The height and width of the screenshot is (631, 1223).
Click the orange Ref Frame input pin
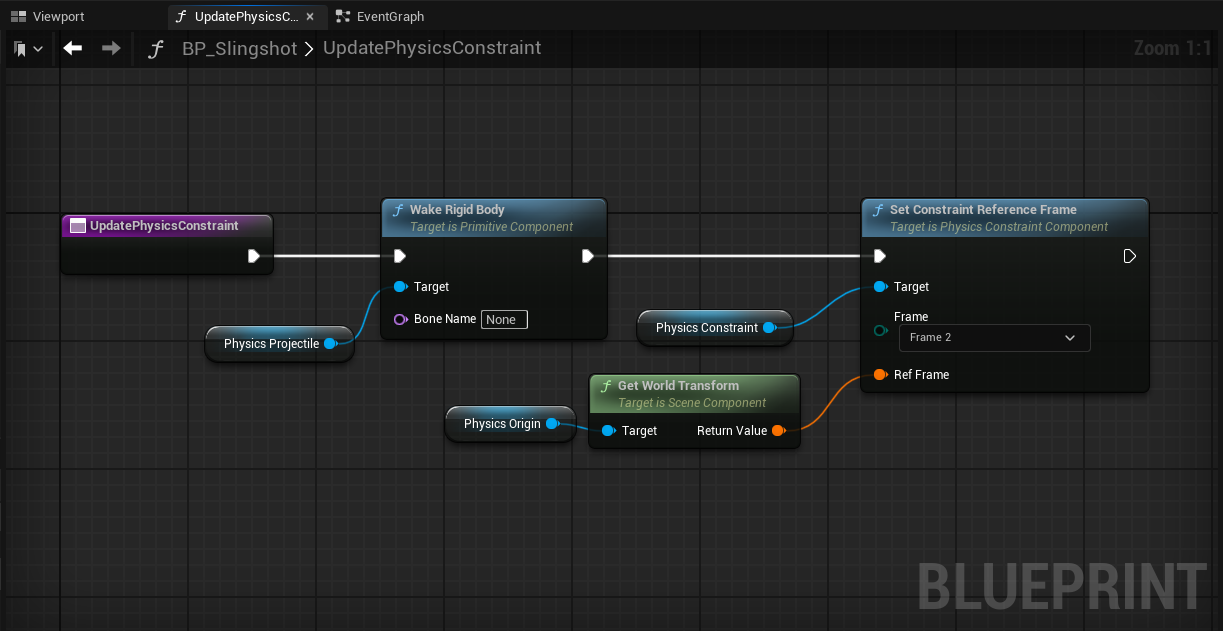click(x=880, y=375)
